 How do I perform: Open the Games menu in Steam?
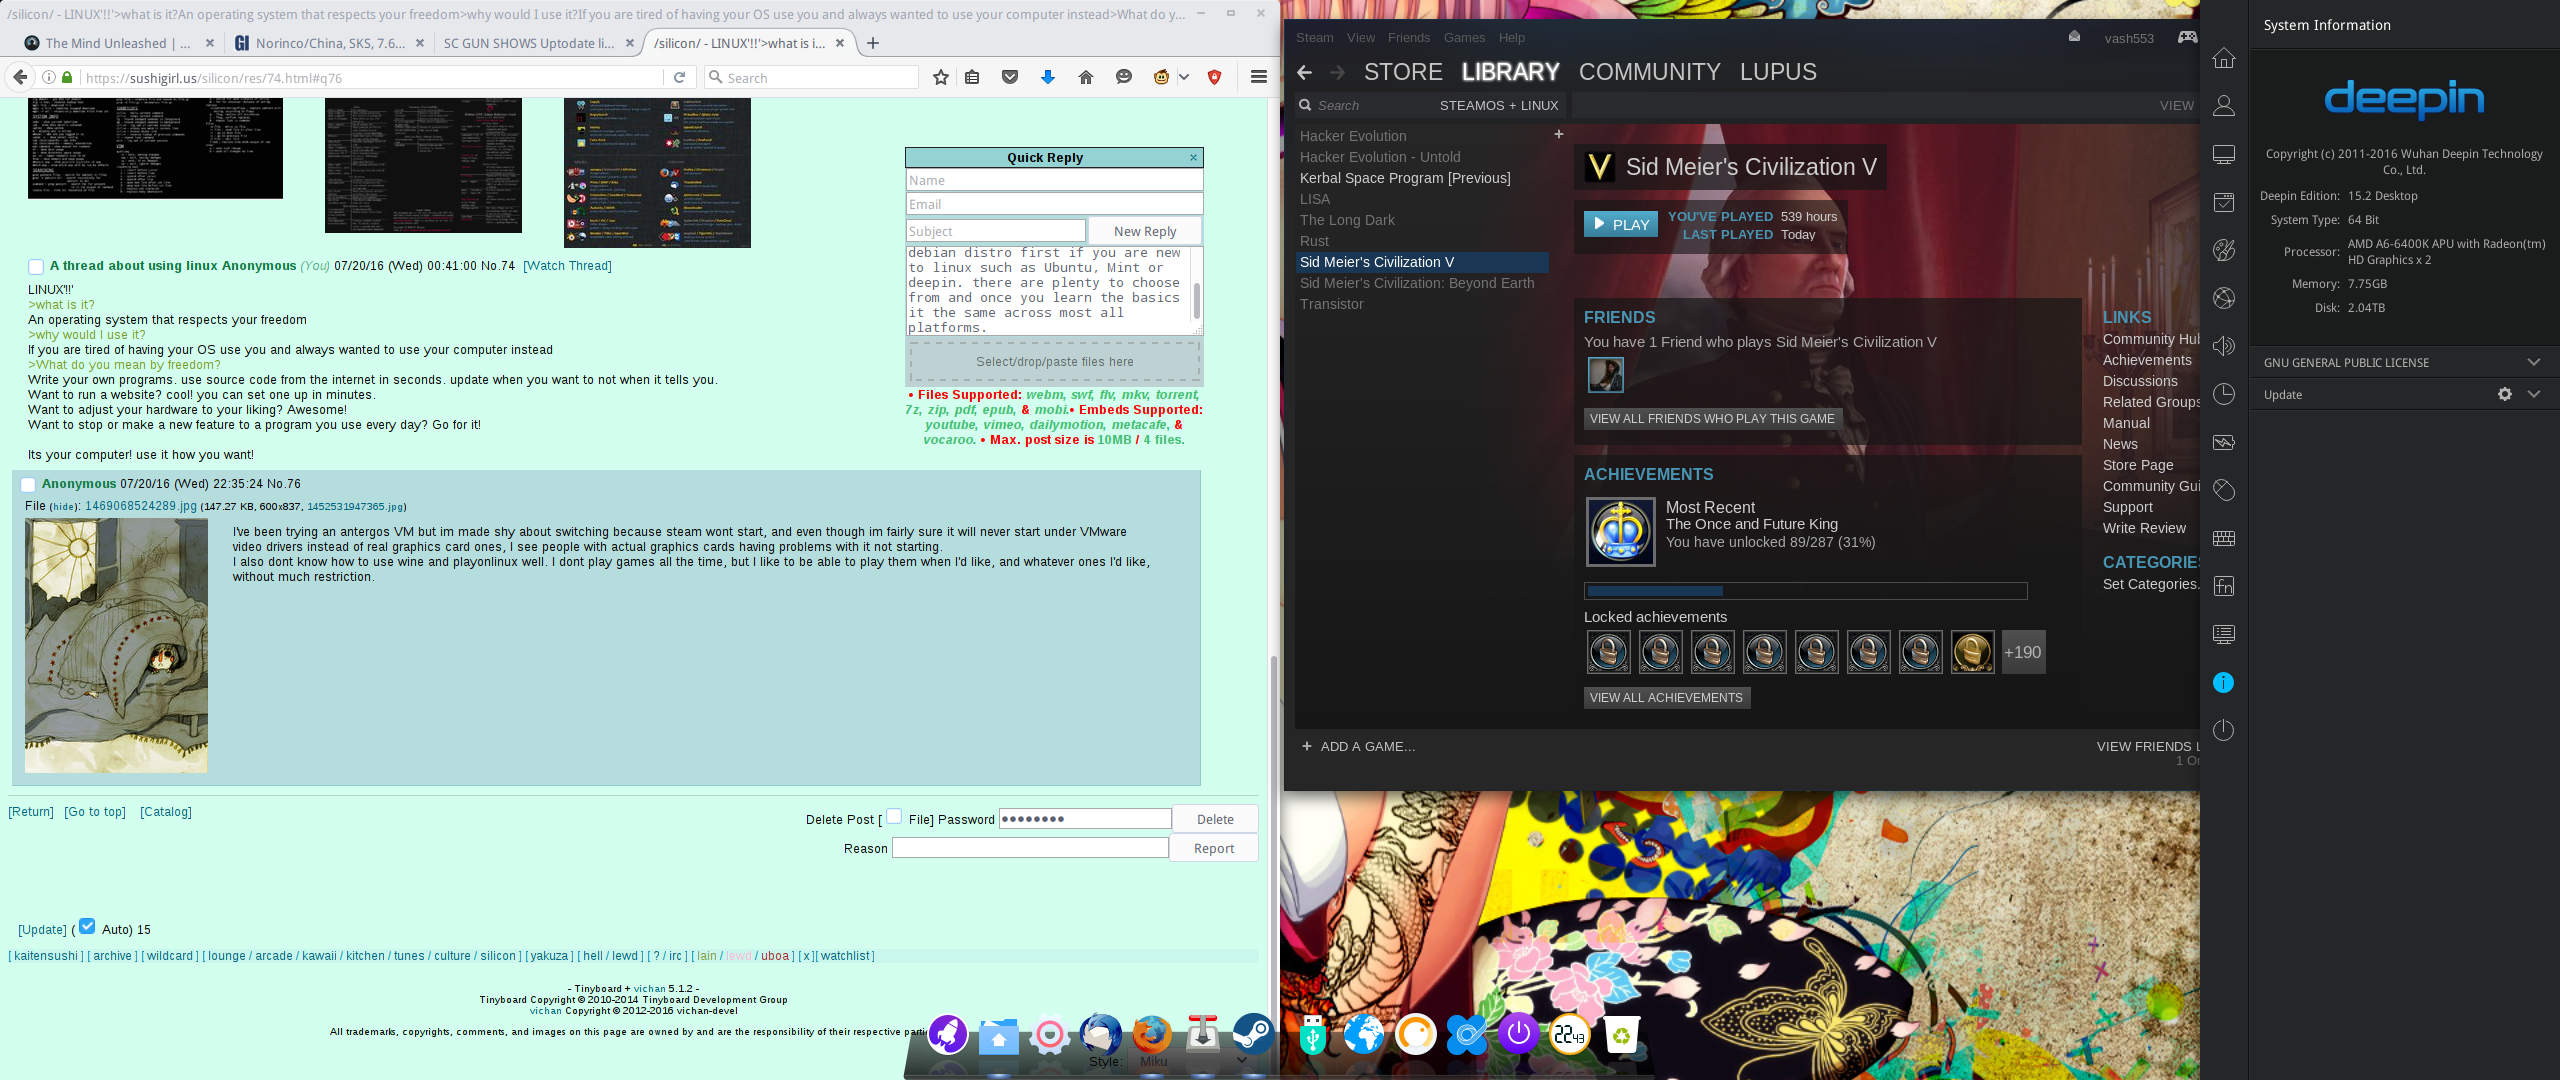(x=1463, y=38)
